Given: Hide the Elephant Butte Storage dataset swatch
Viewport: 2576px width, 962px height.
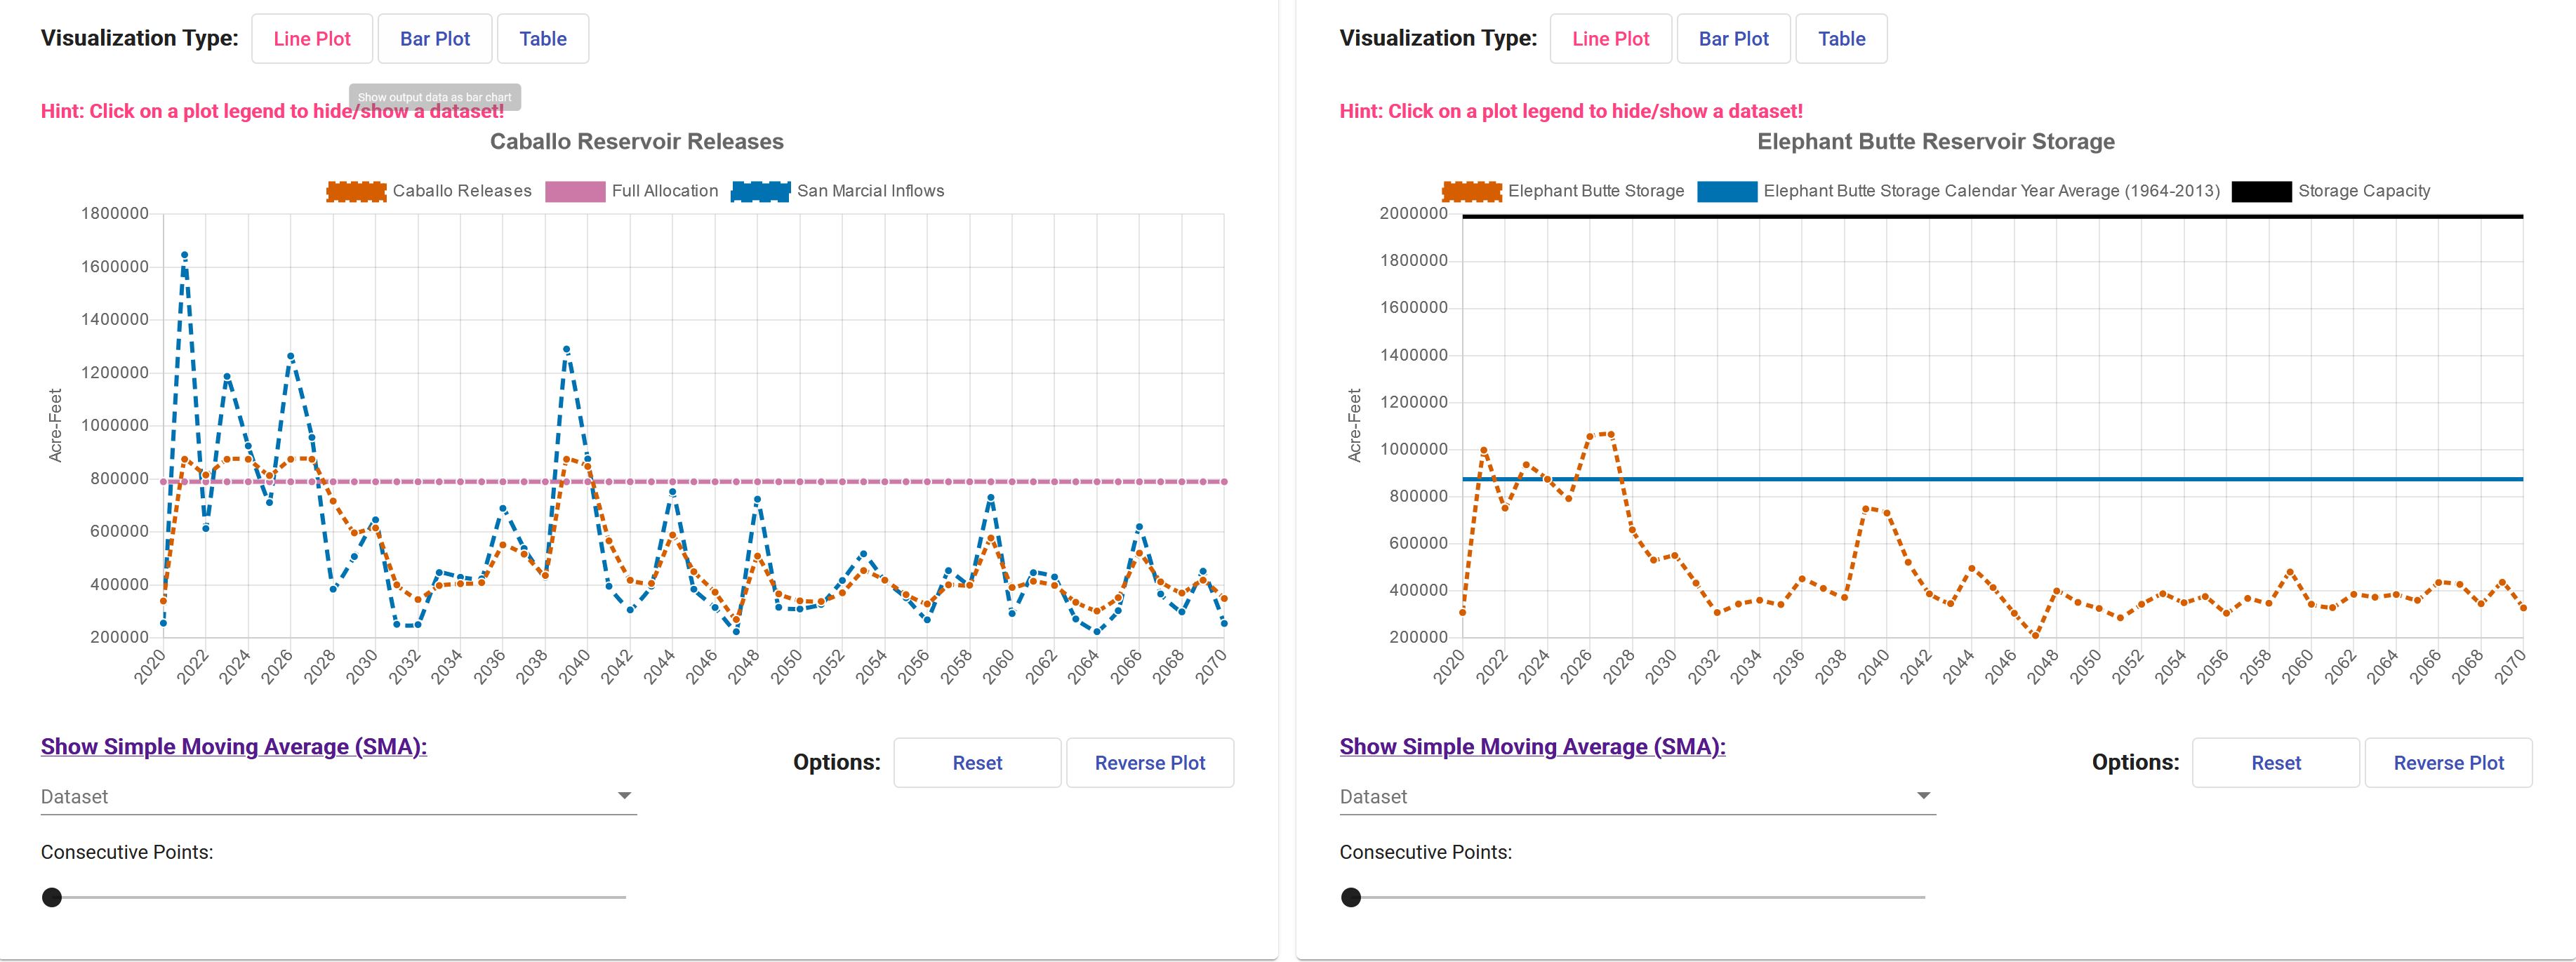Looking at the screenshot, I should coord(1472,191).
